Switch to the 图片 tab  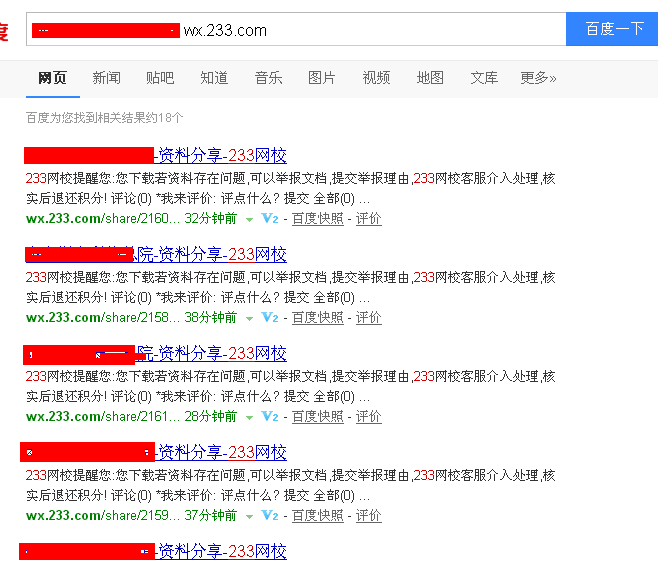(322, 78)
